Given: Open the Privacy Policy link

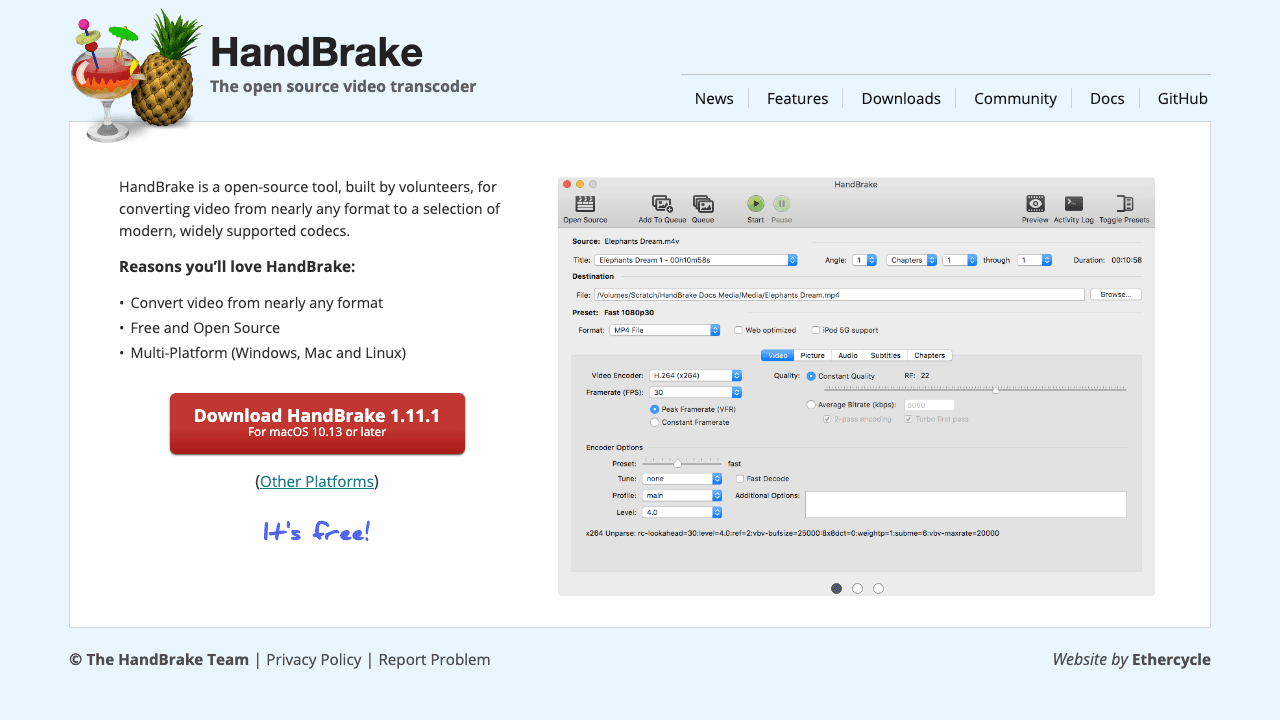Looking at the screenshot, I should pyautogui.click(x=314, y=659).
